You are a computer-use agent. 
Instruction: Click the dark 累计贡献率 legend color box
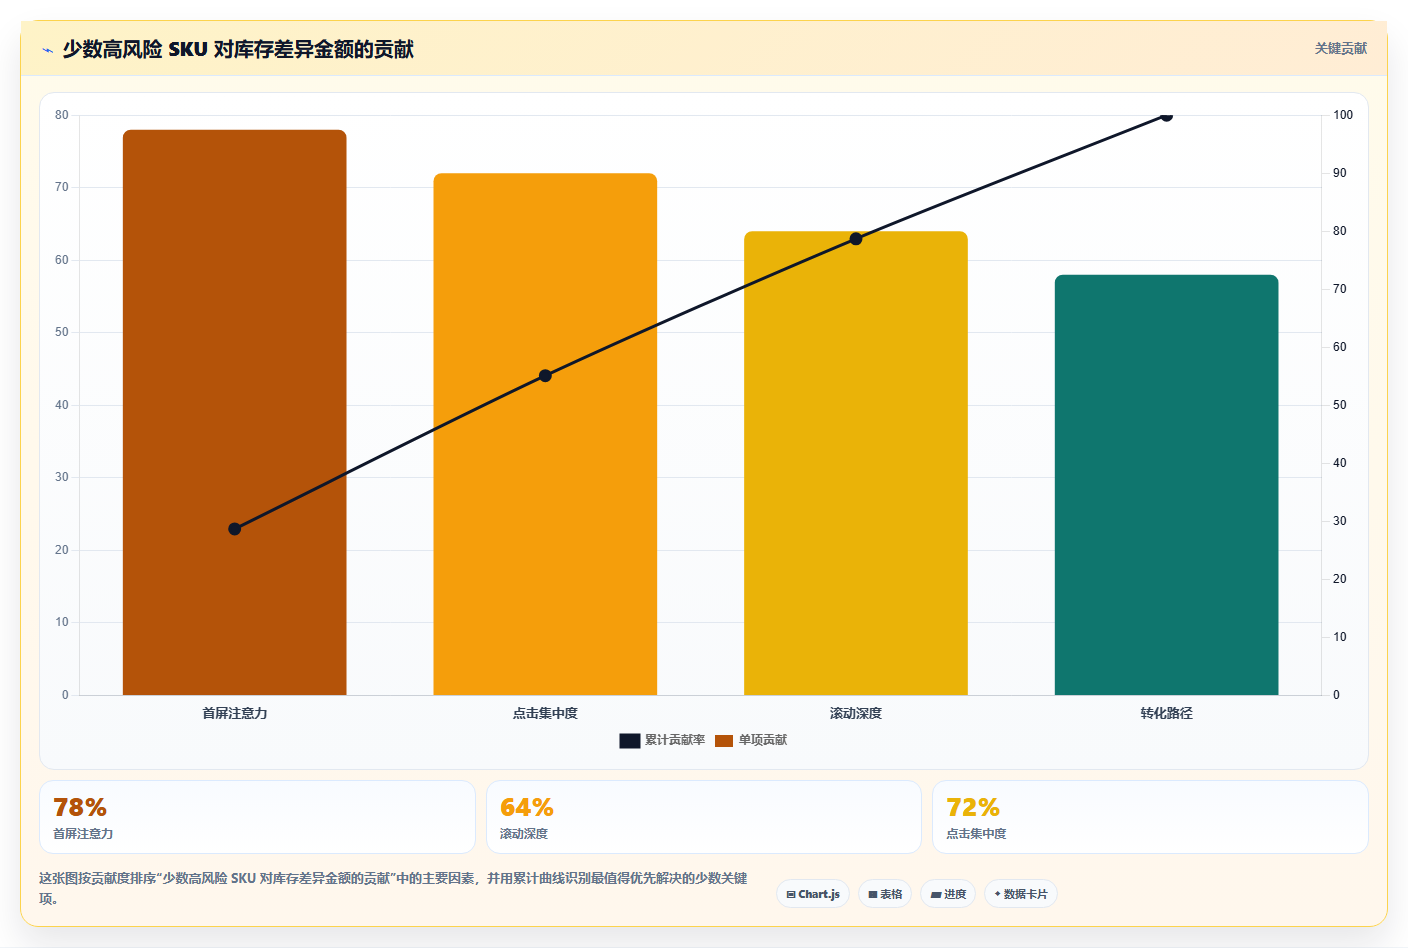(x=629, y=740)
